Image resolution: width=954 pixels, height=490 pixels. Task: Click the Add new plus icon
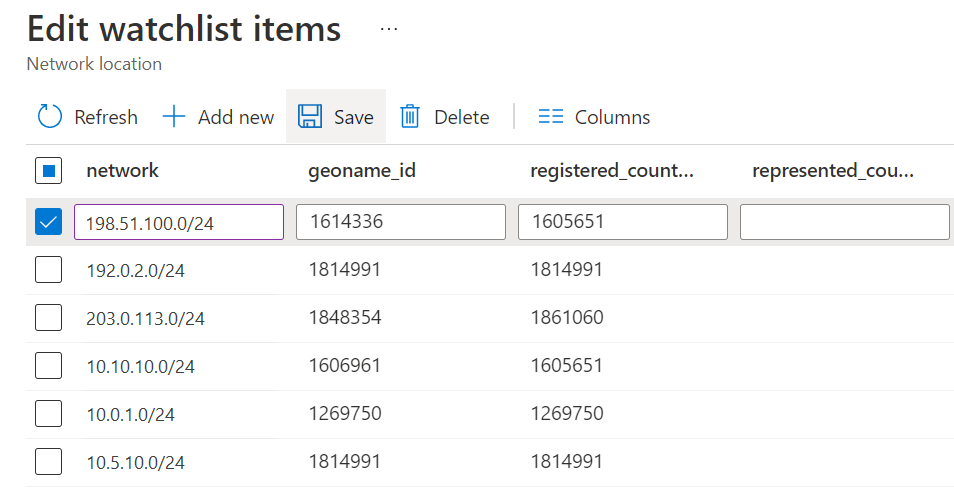click(174, 117)
